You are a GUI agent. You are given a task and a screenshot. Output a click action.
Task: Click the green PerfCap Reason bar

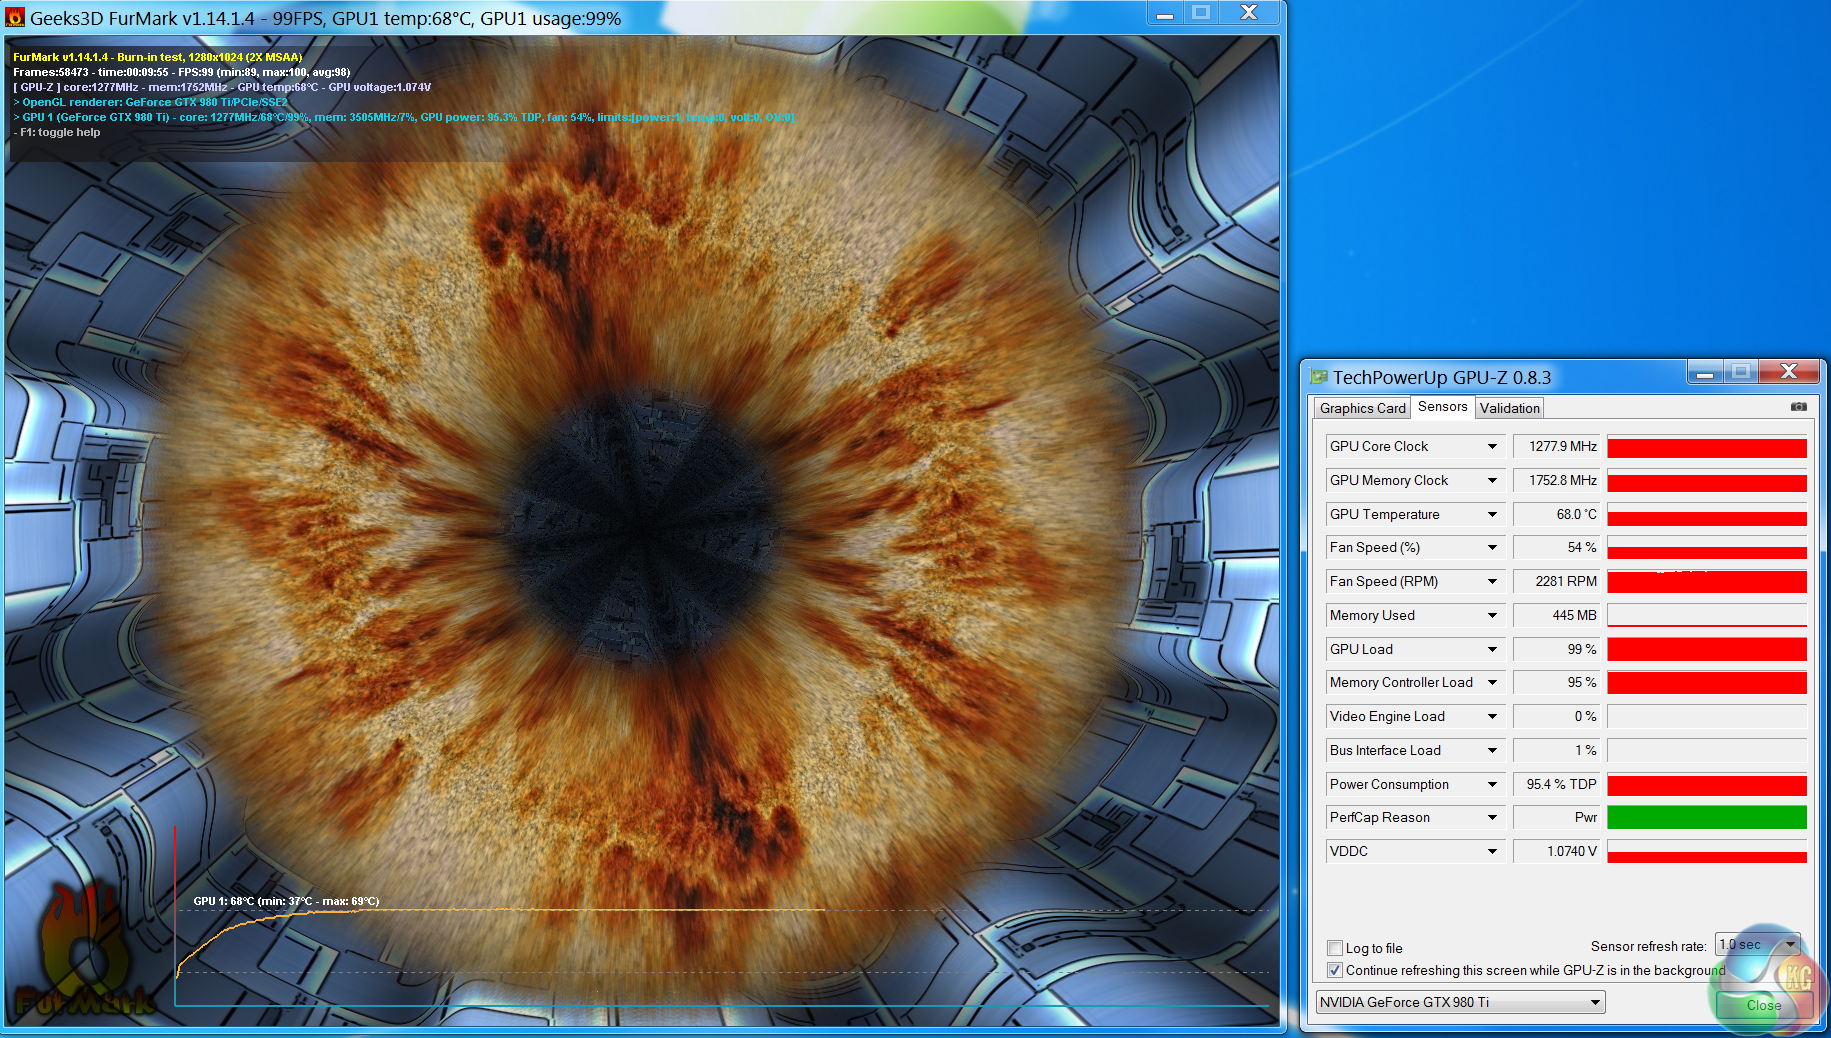1706,818
